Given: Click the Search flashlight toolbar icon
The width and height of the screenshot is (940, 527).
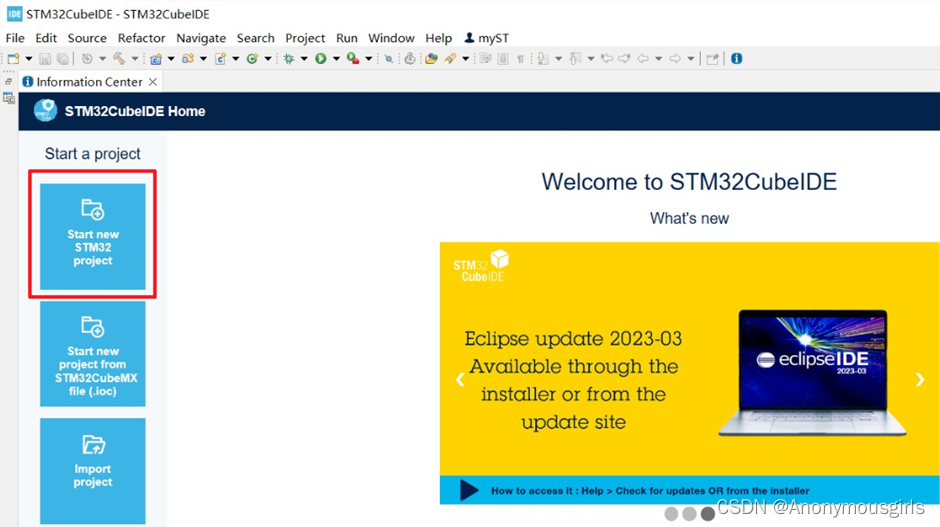Looking at the screenshot, I should (450, 59).
